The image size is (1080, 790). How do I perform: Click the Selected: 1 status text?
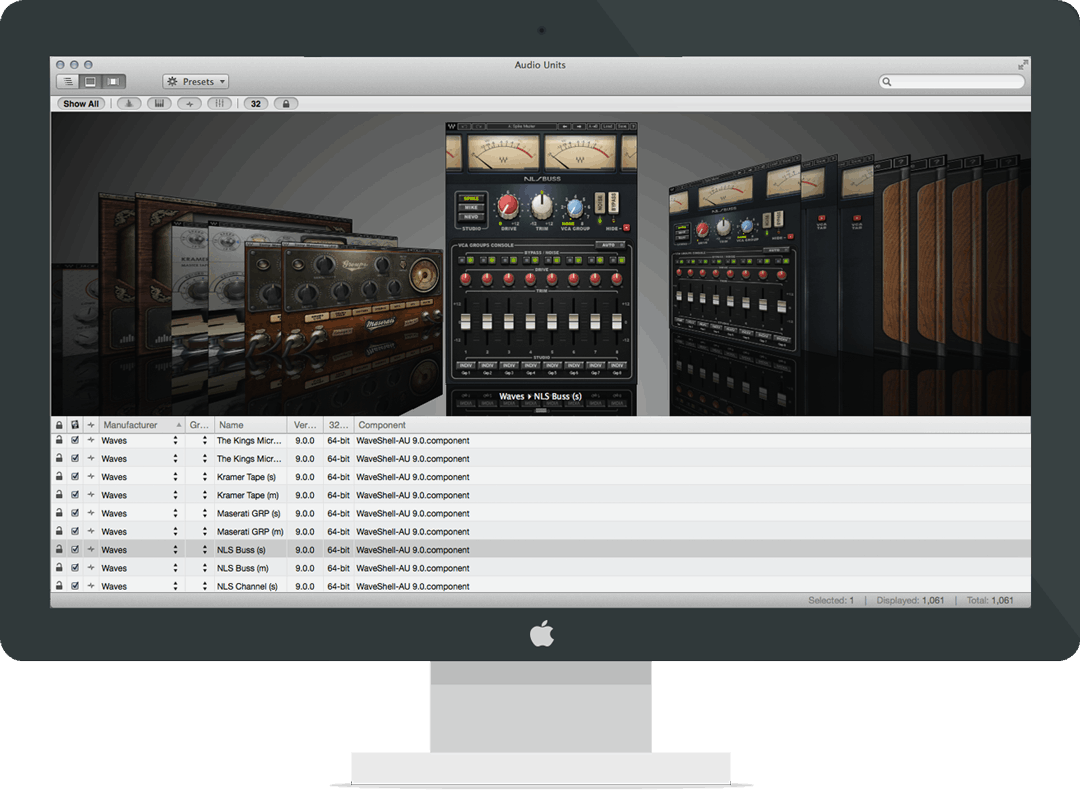[831, 601]
